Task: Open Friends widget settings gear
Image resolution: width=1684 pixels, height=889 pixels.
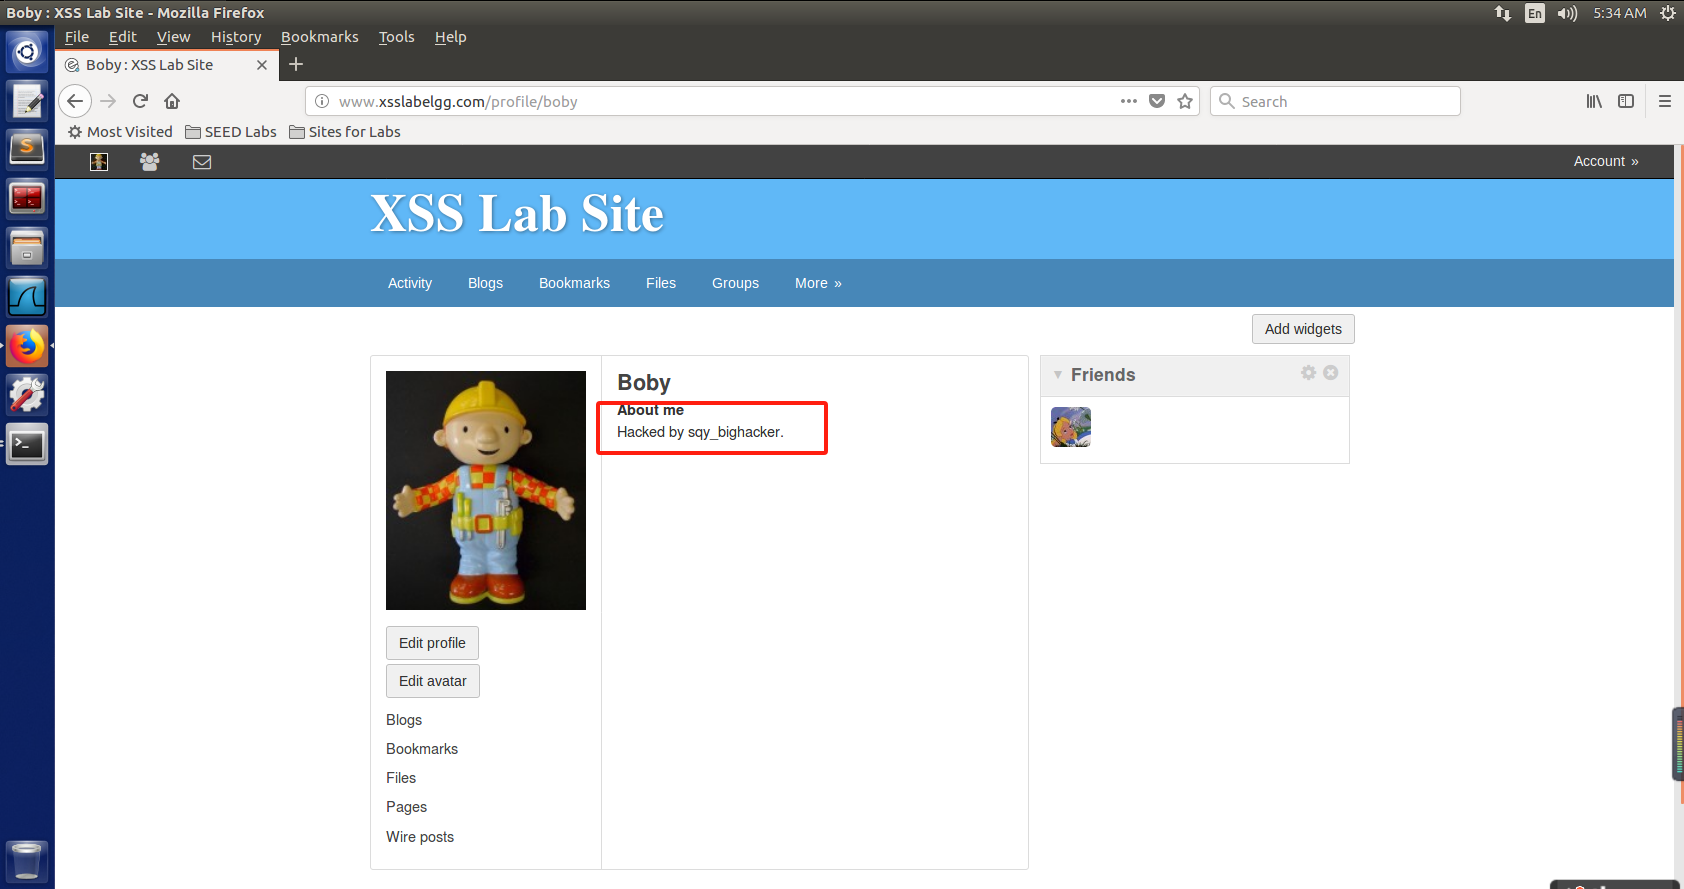Action: [1308, 372]
